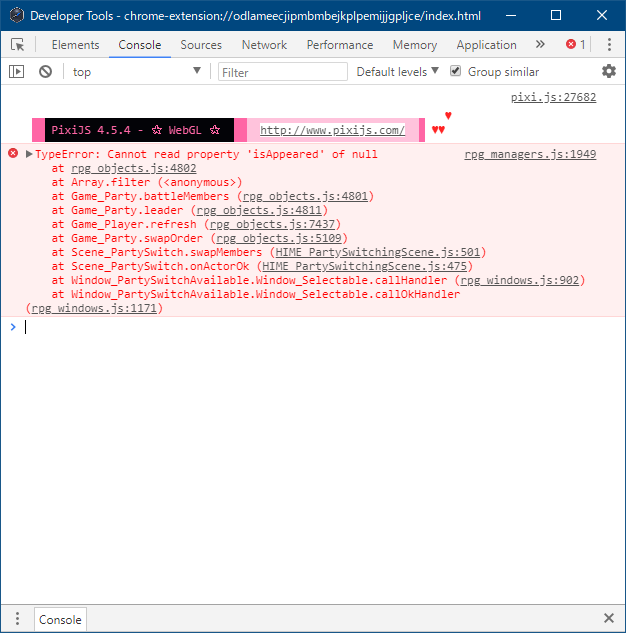The width and height of the screenshot is (626, 633).
Task: Open the rpg_objects.js:4802 link
Action: (x=134, y=168)
